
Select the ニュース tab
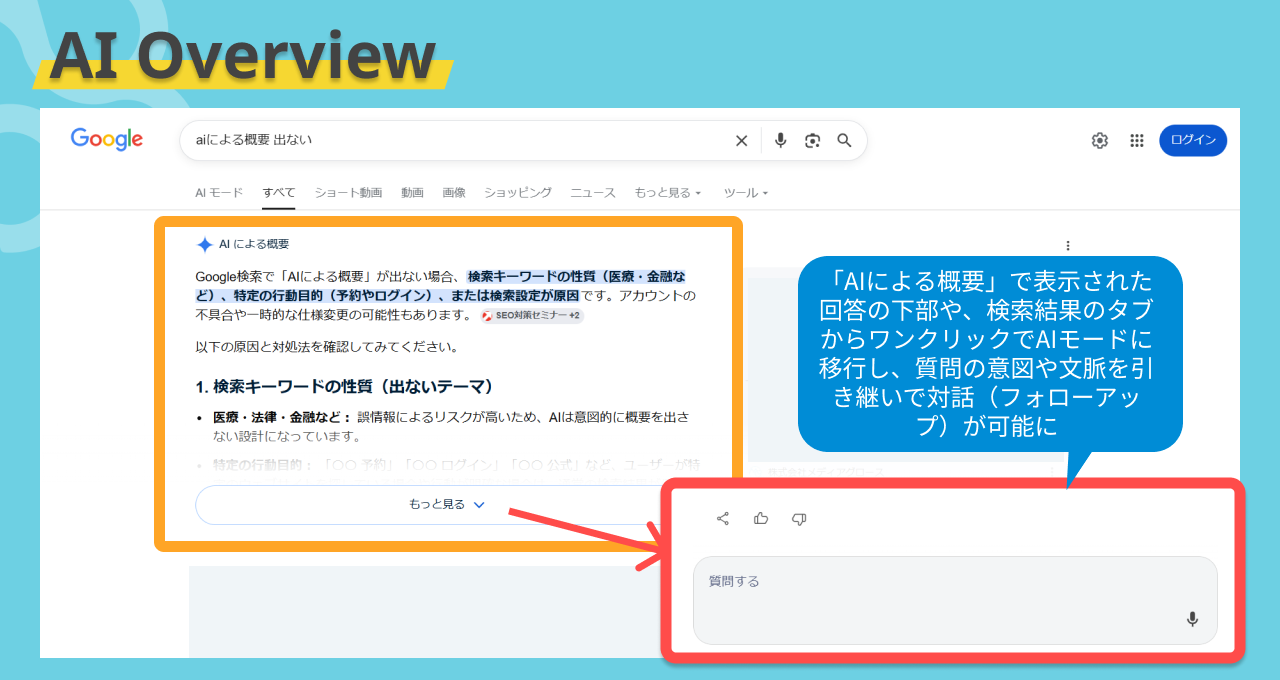593,193
